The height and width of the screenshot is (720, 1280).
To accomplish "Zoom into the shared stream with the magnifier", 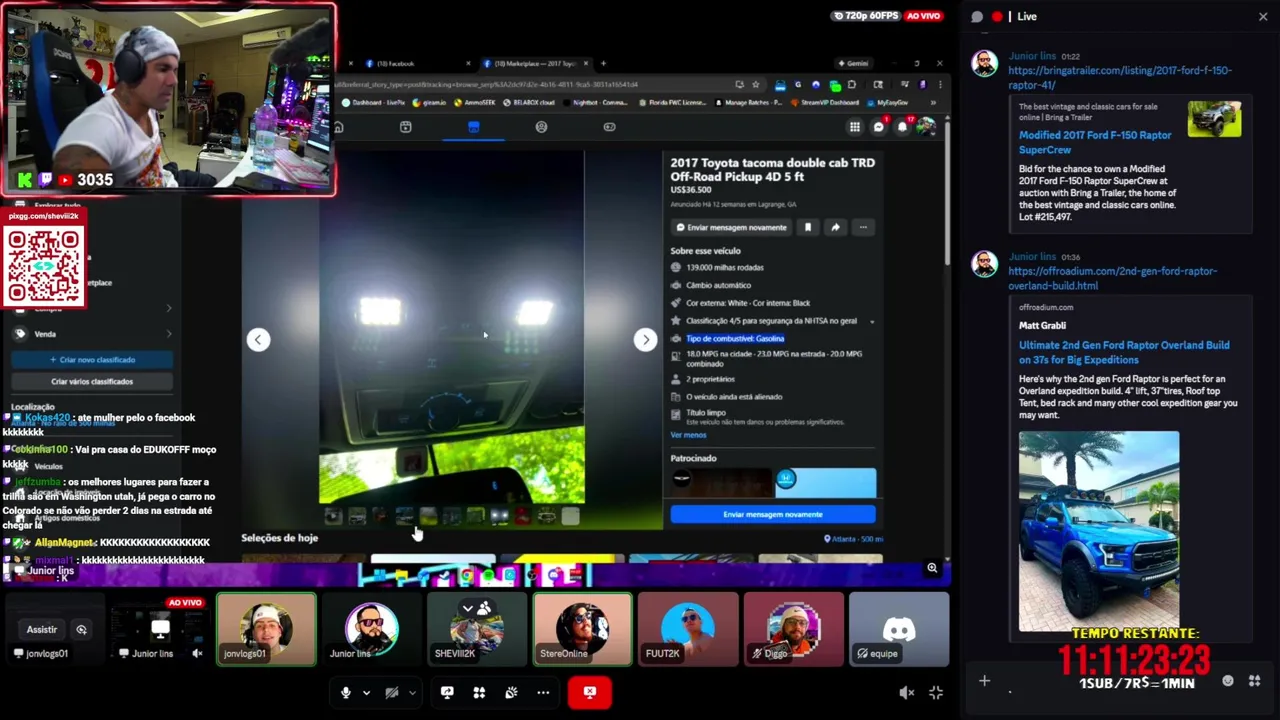I will pos(932,568).
